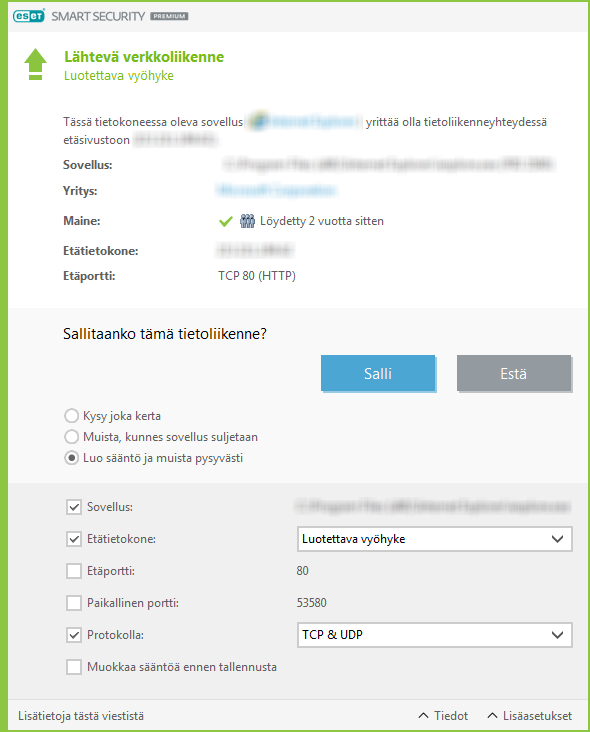The image size is (590, 732).
Task: Click the 'Lähtevä verkkoliikenne' heading
Action: click(x=144, y=56)
